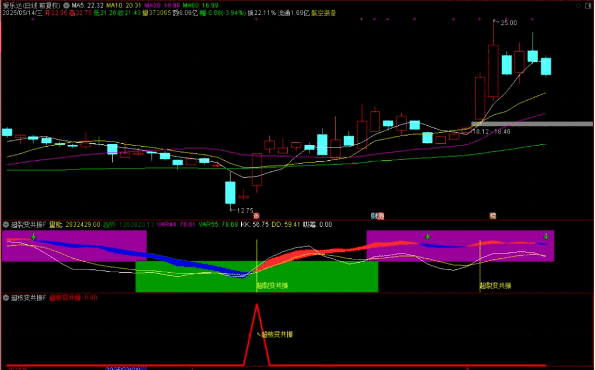Open main chart MA settings circle icon
595x370 pixels.
click(x=66, y=6)
